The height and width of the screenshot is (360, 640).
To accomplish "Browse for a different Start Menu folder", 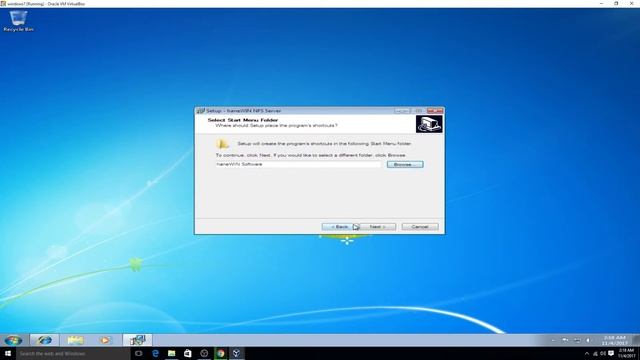I will pos(405,164).
